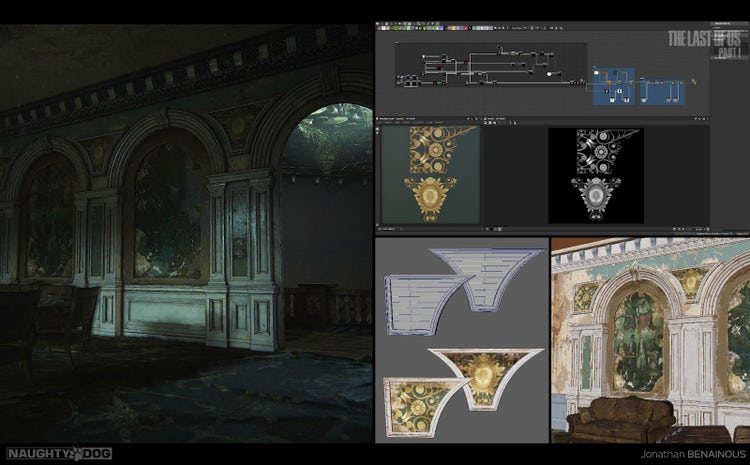Click the Naughty Dog logo
750x465 pixels.
(x=58, y=453)
